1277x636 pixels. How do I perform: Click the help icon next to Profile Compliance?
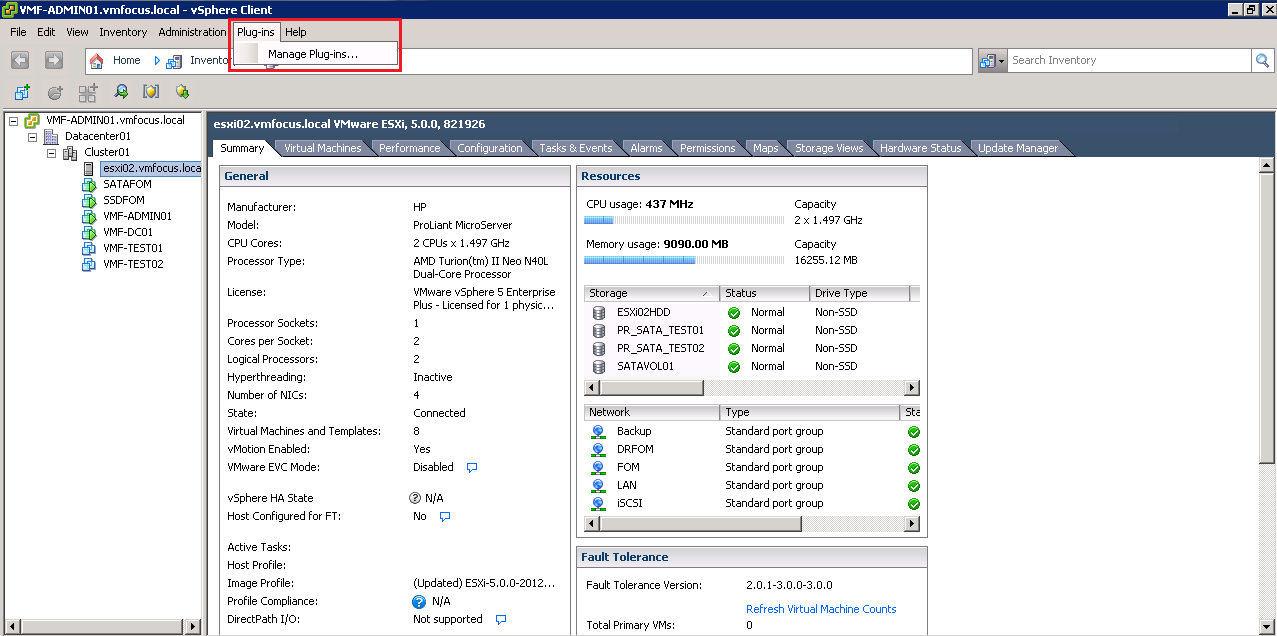coord(419,601)
